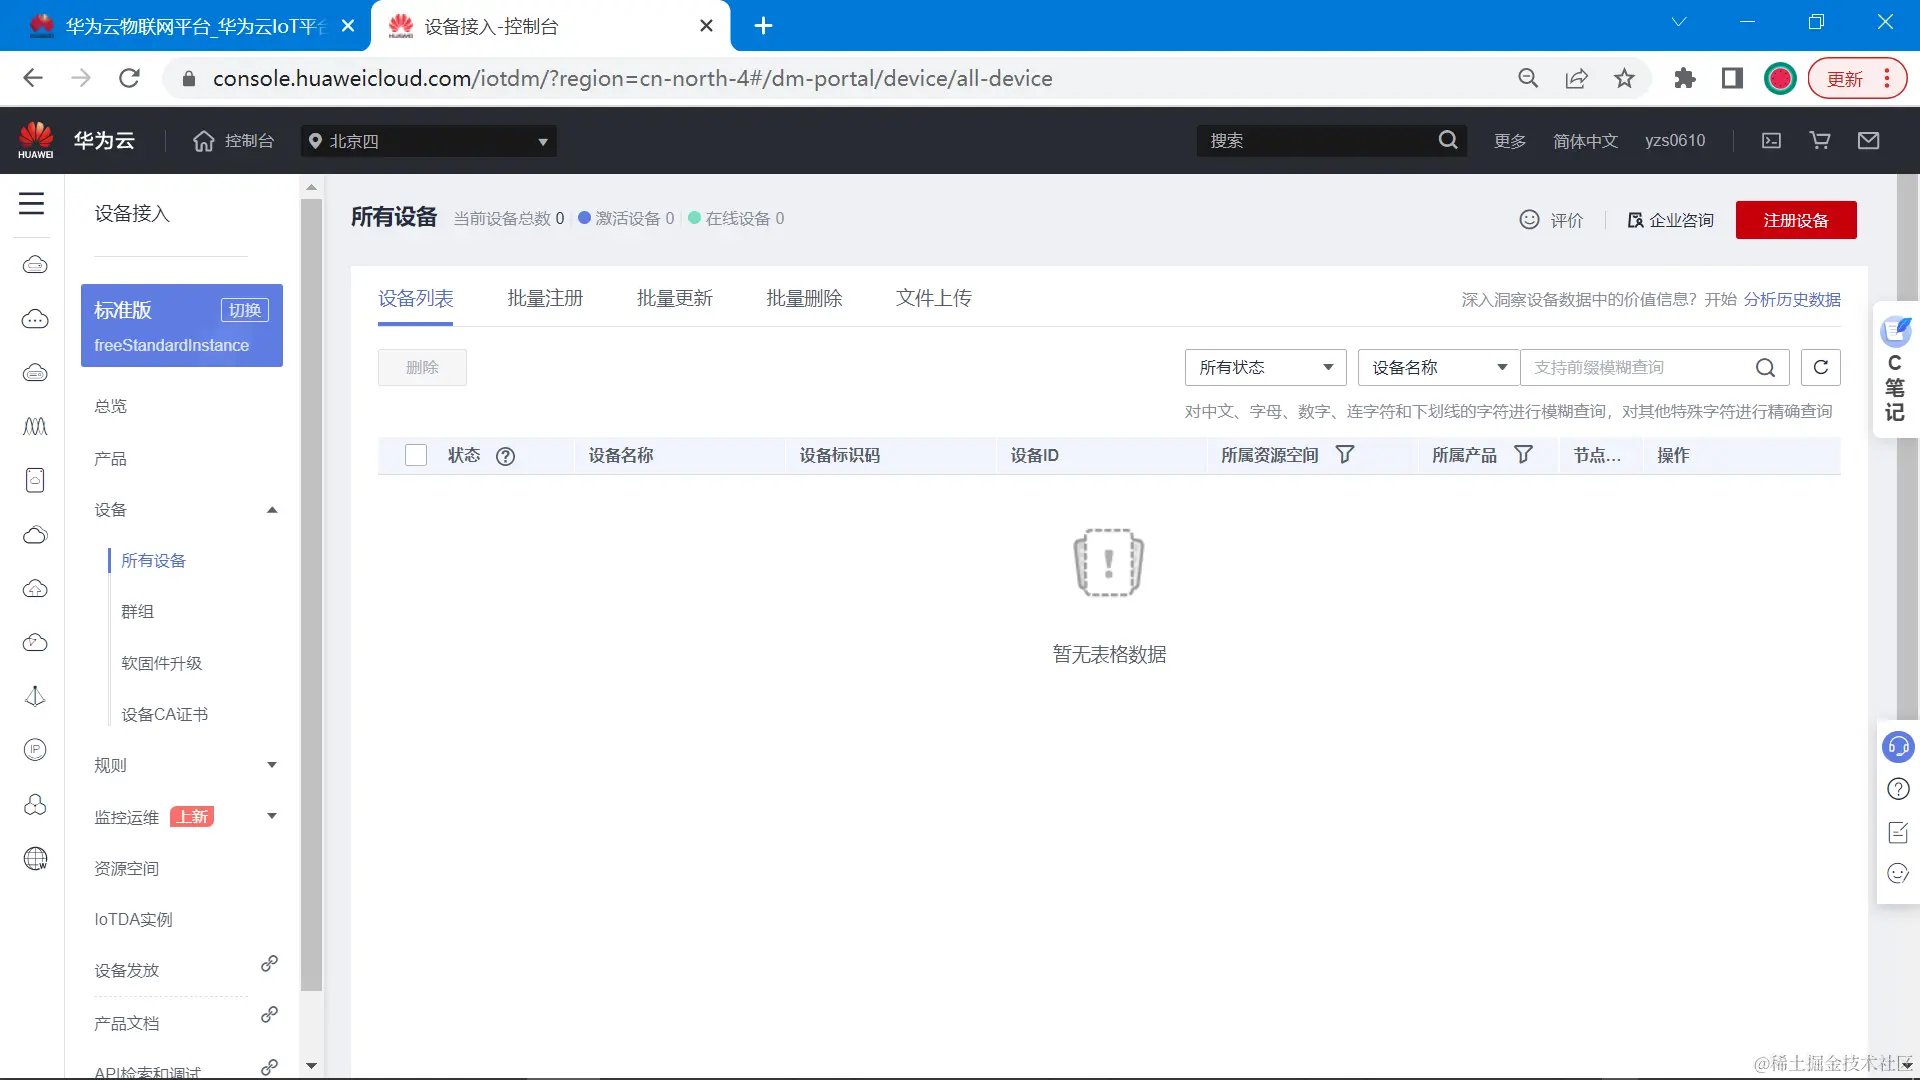Open the shopping cart icon in top bar

click(1819, 140)
